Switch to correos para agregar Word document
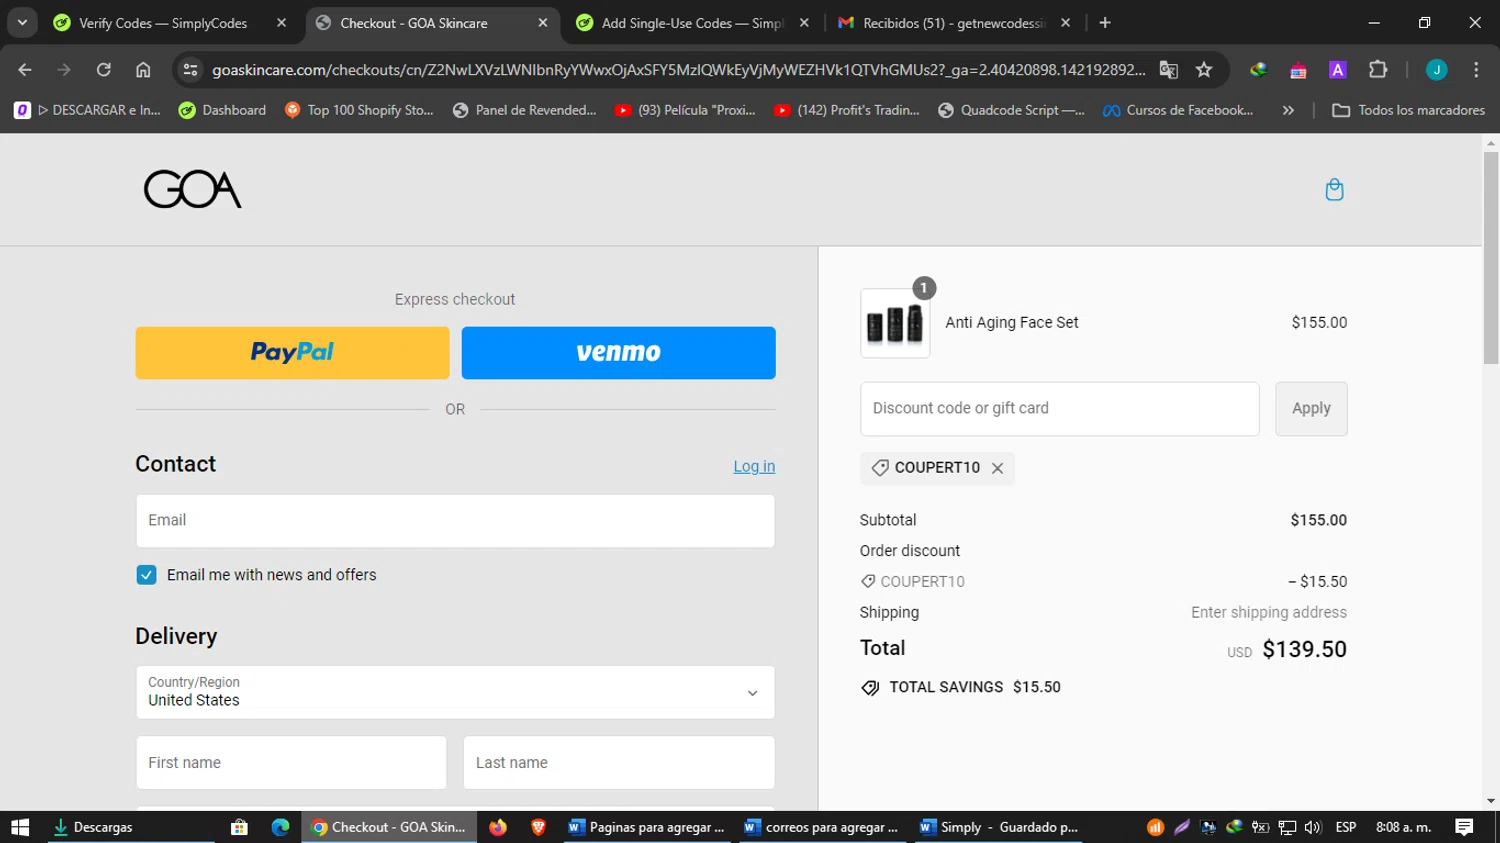The image size is (1500, 843). [822, 827]
